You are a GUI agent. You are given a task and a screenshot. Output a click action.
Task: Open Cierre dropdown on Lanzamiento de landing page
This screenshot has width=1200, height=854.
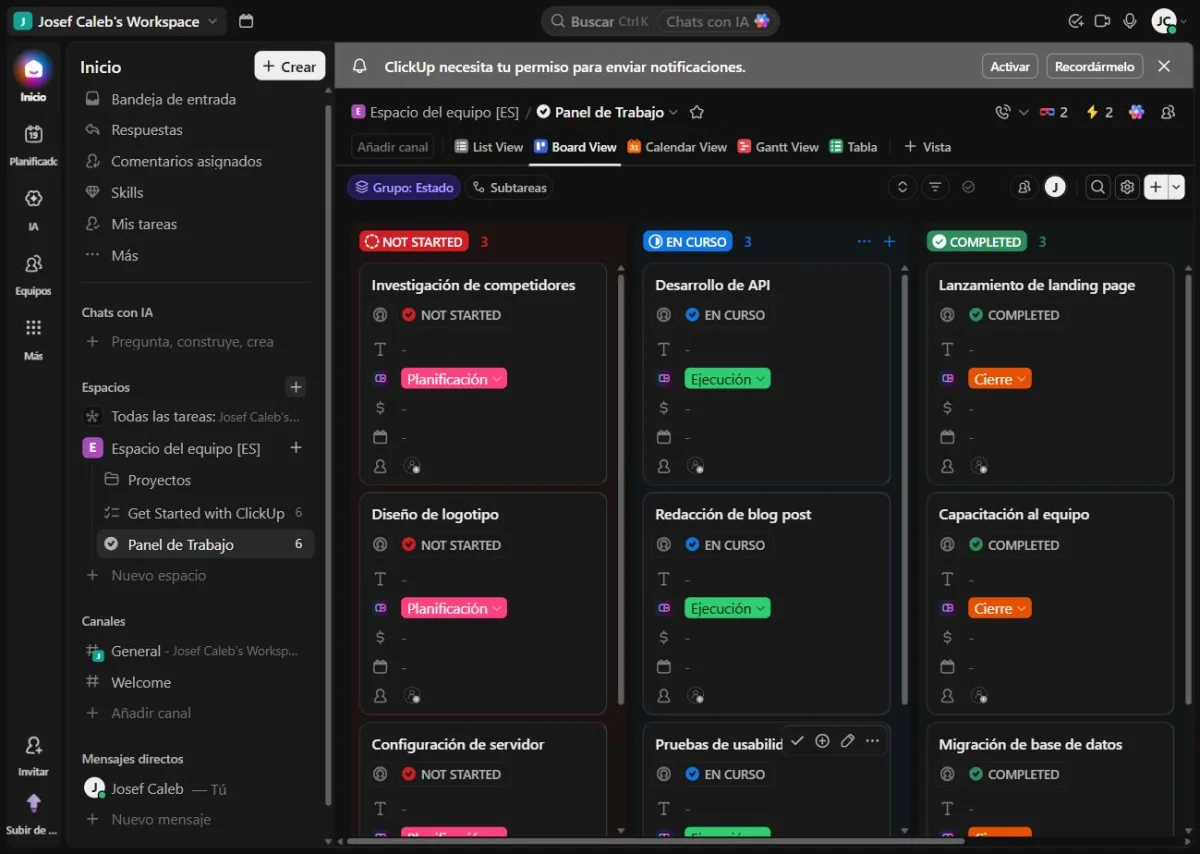[999, 379]
